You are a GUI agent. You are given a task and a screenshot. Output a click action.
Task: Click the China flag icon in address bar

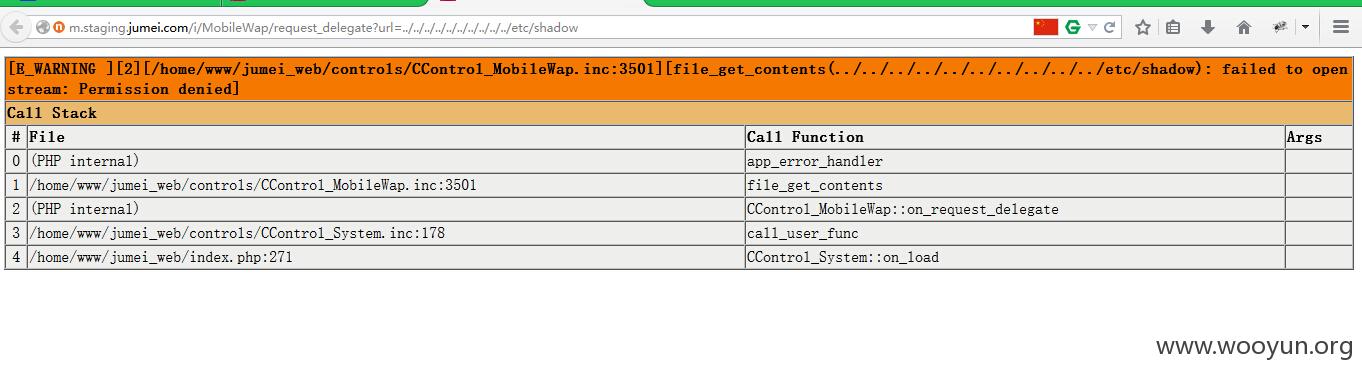[1046, 27]
